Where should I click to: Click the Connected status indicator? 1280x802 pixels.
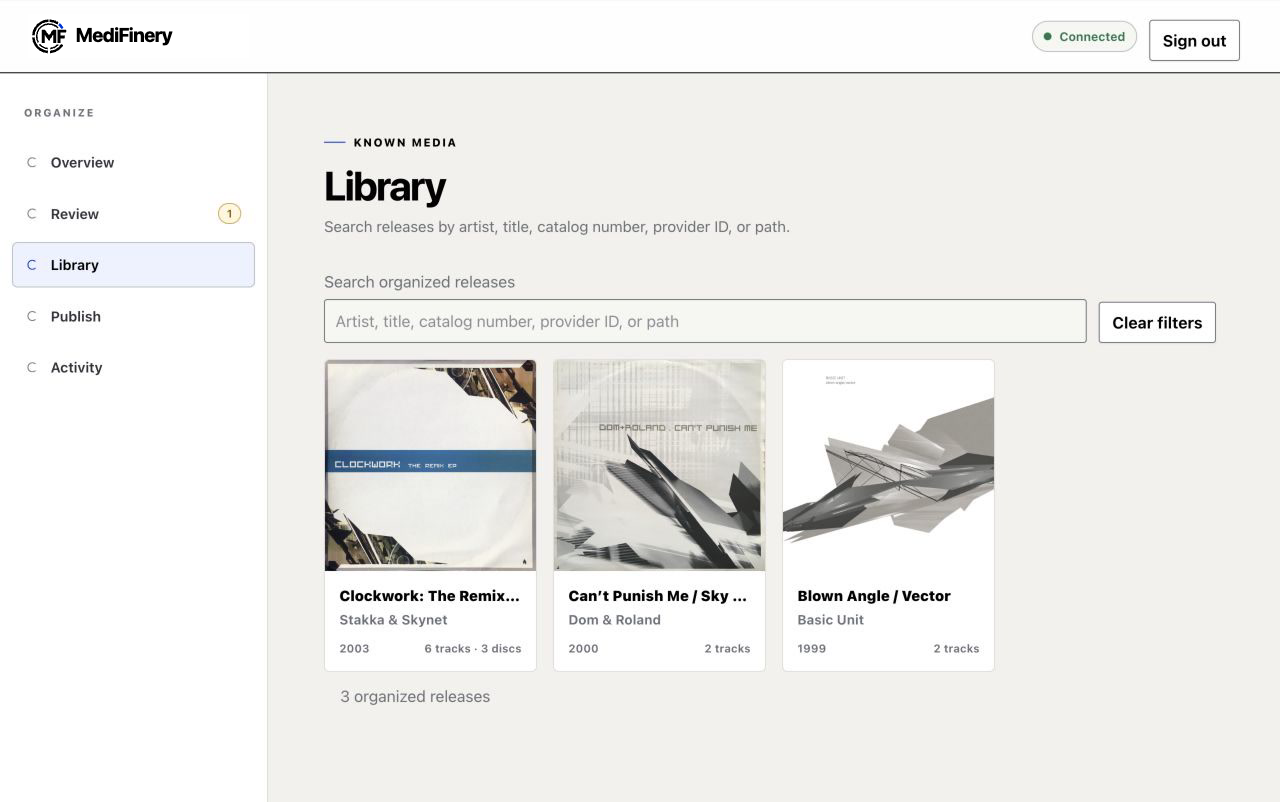[1084, 37]
